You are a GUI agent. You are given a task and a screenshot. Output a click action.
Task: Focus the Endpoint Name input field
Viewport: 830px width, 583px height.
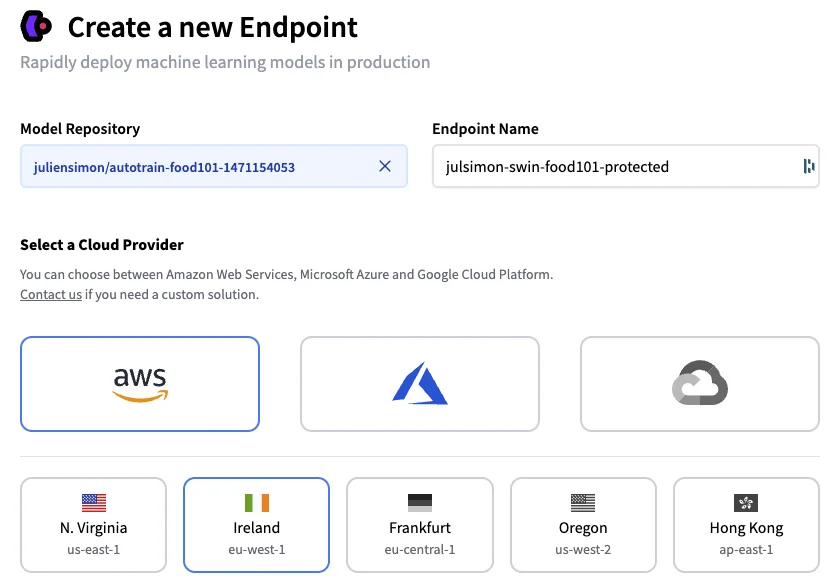[x=626, y=166]
